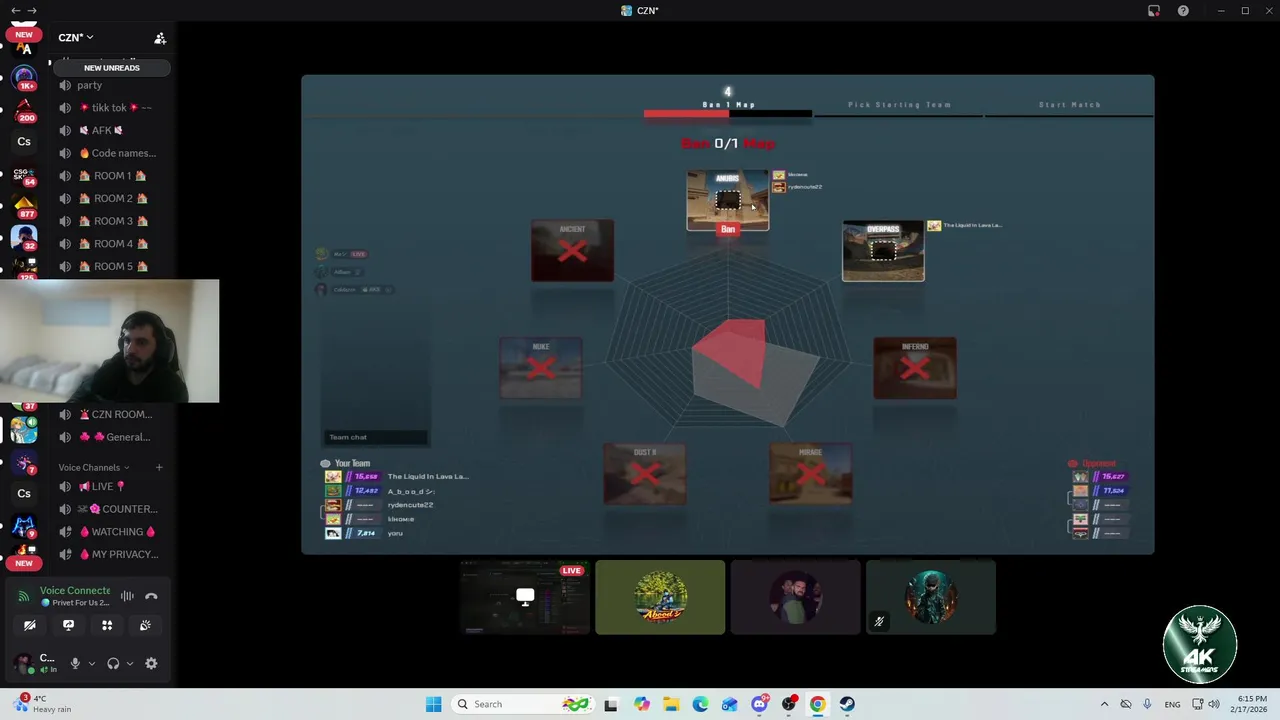Click the Ban button under the Anubis map
Viewport: 1280px width, 720px height.
pyautogui.click(x=728, y=229)
